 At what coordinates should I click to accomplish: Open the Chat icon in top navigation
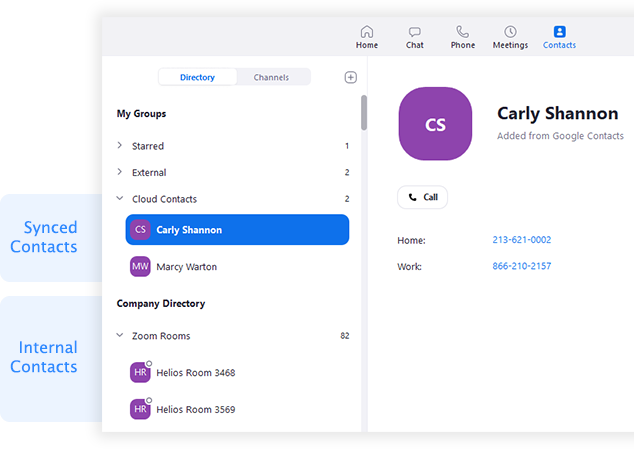pyautogui.click(x=414, y=32)
